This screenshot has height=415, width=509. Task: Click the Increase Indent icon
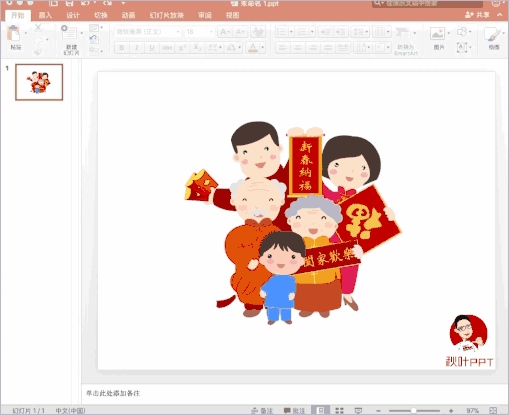[x=340, y=32]
